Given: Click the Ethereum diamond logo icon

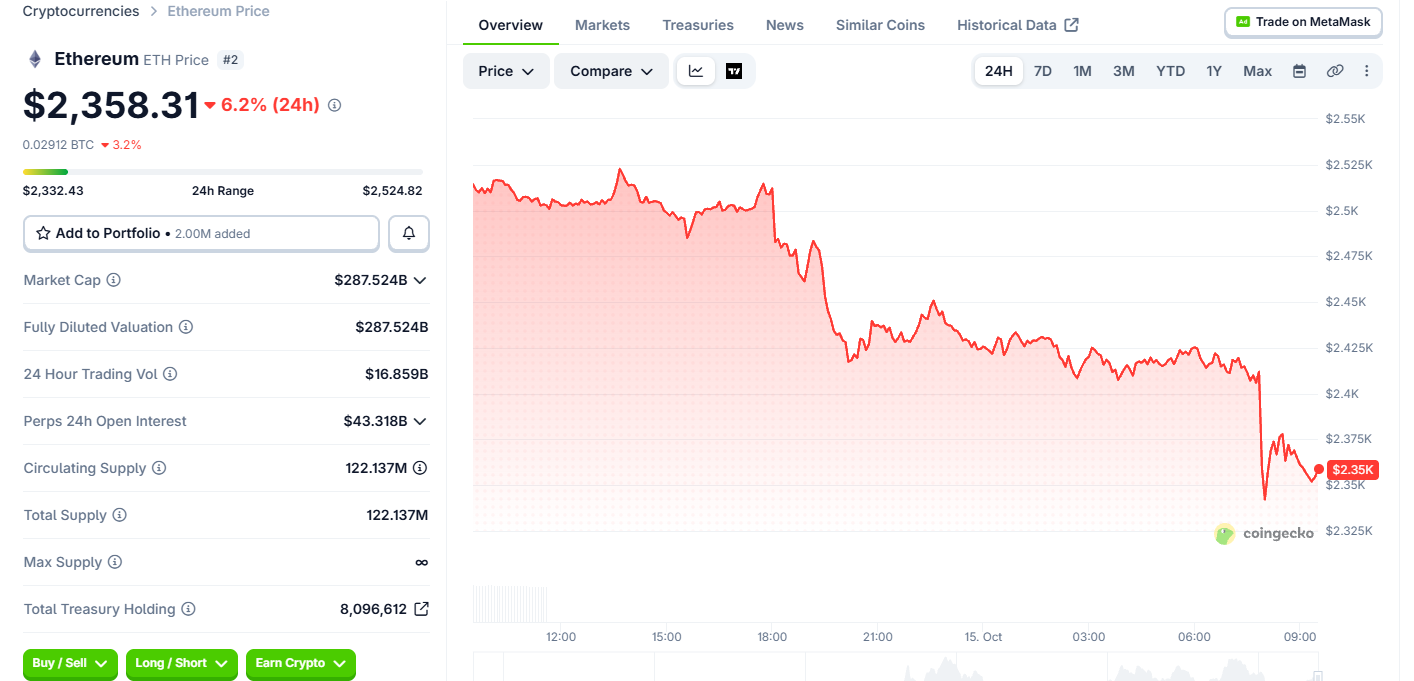Looking at the screenshot, I should coord(35,59).
